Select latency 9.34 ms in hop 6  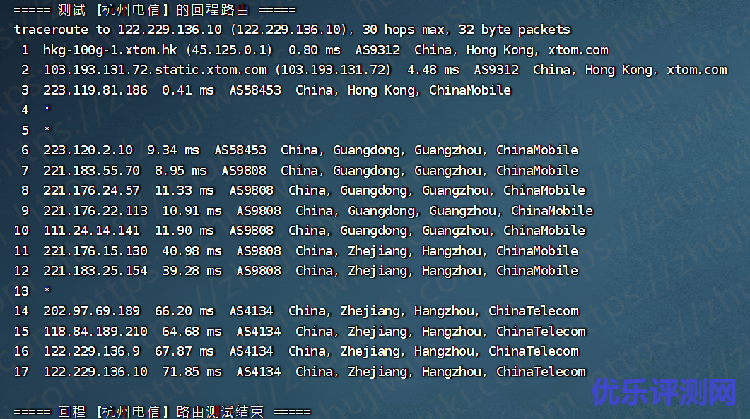173,150
